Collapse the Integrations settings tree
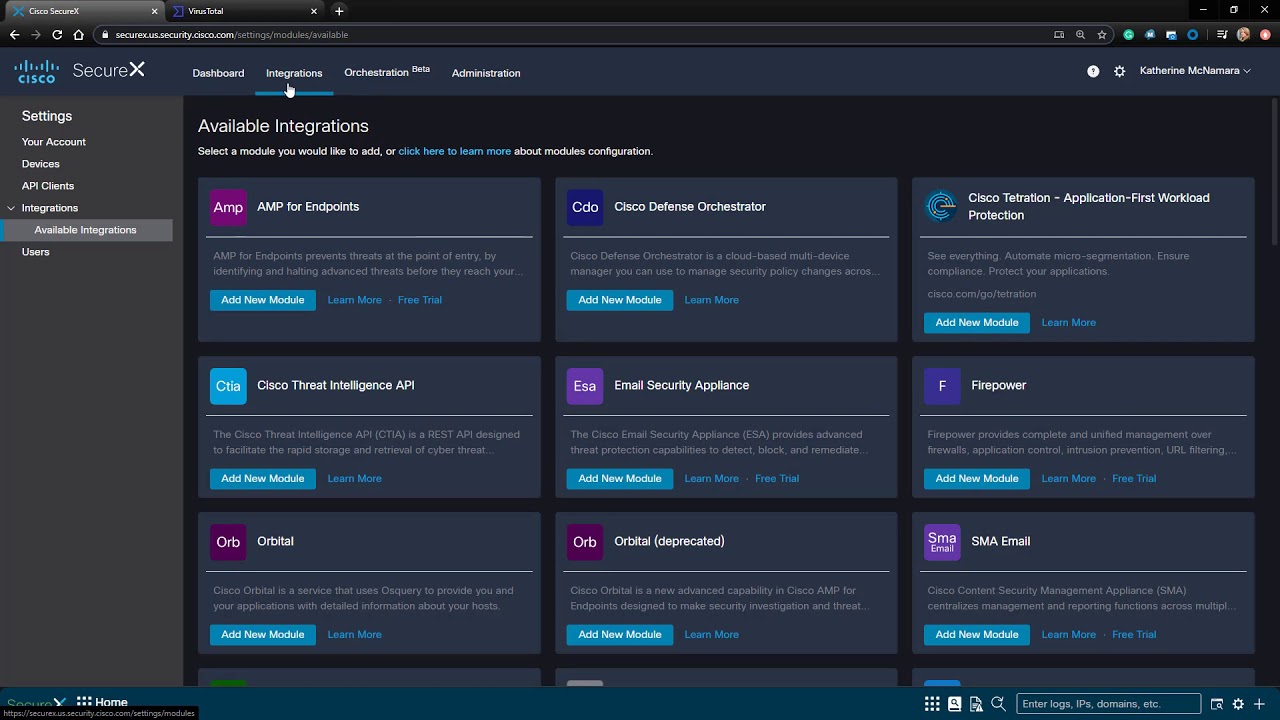Screen dimensions: 1280x720 [x=11, y=208]
